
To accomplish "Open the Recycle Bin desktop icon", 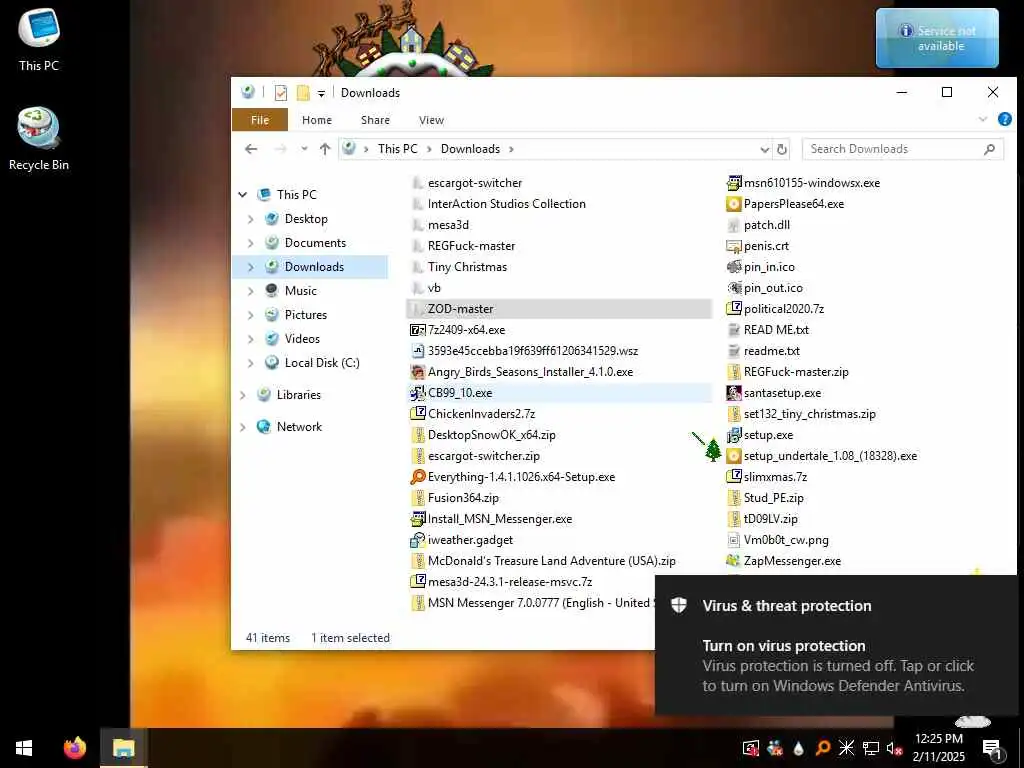I will pos(39,138).
